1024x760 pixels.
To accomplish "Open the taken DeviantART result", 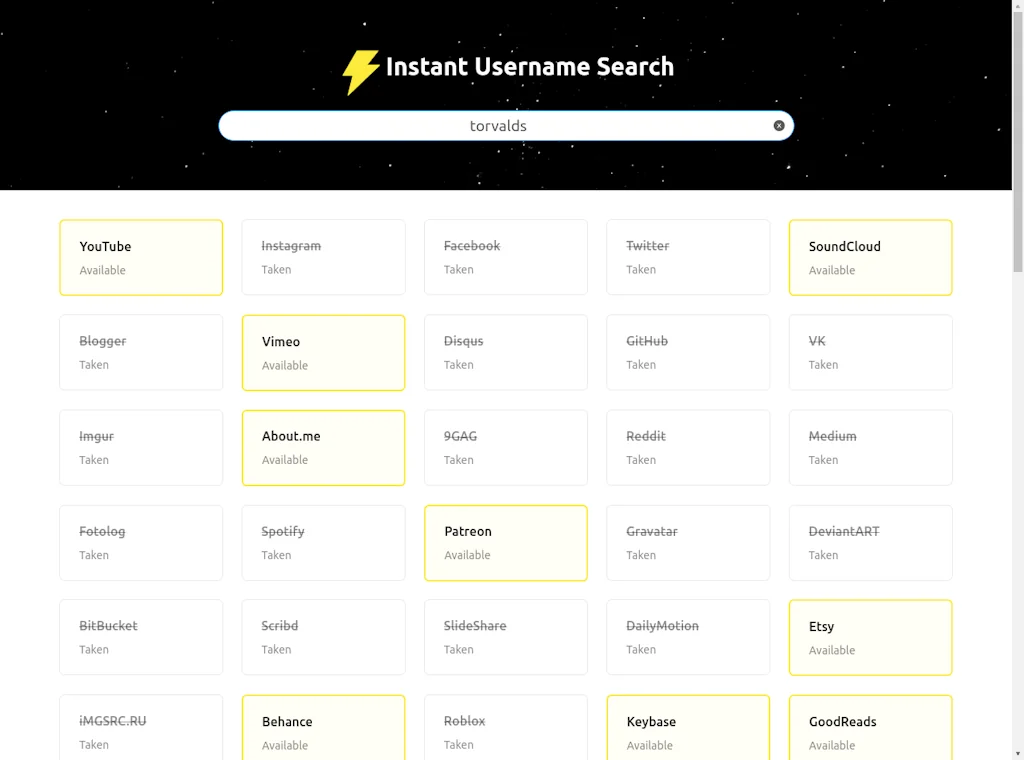I will point(870,542).
